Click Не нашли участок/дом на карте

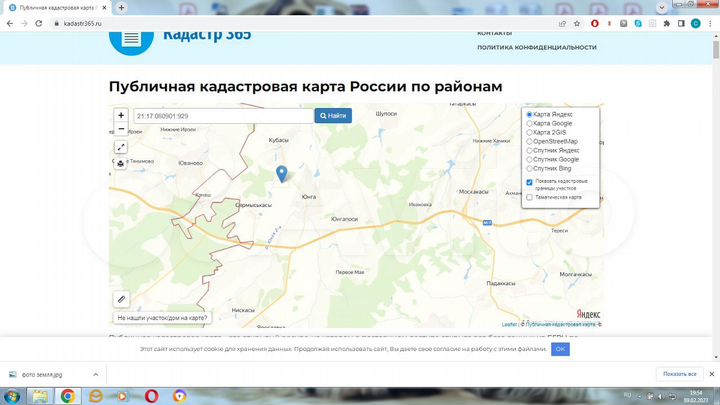(162, 318)
